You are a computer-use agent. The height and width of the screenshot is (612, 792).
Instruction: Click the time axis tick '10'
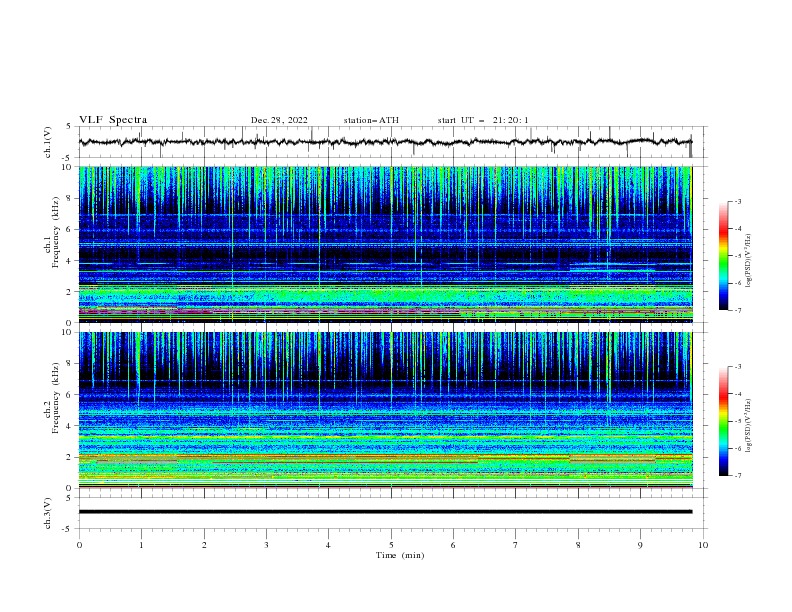pyautogui.click(x=703, y=545)
